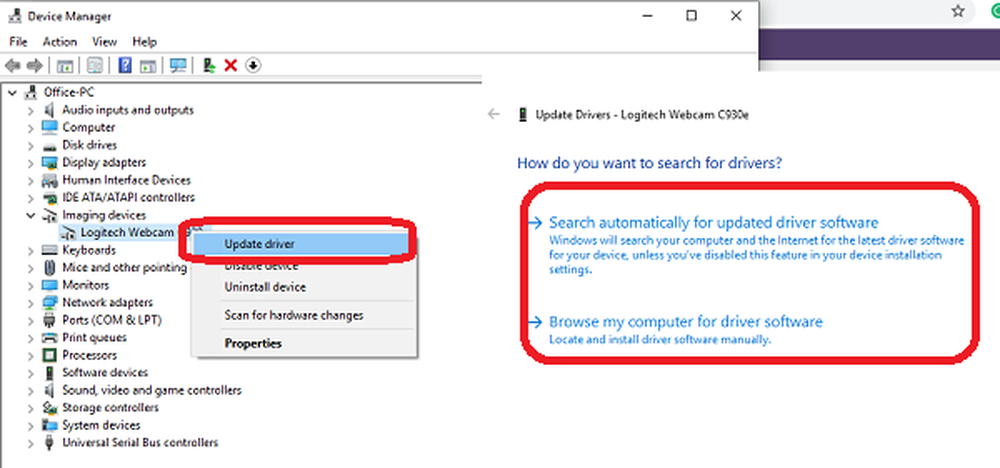This screenshot has height=468, width=1000.
Task: Expand the Display adapters node
Action: tap(31, 163)
